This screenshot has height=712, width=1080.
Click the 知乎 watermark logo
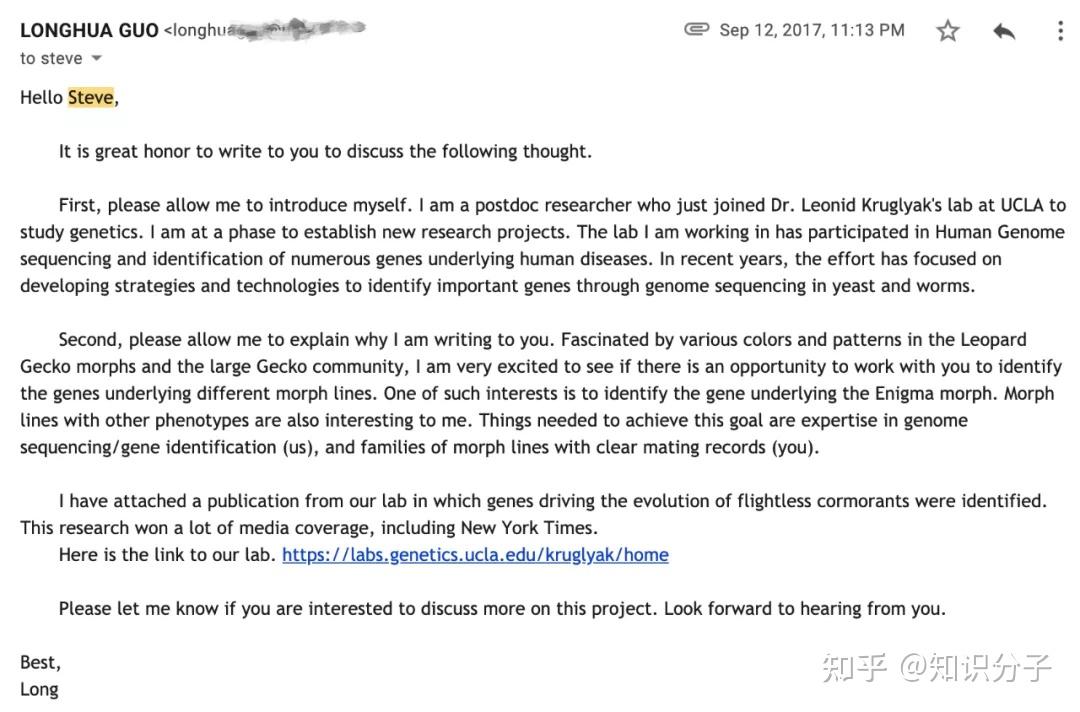pos(855,668)
